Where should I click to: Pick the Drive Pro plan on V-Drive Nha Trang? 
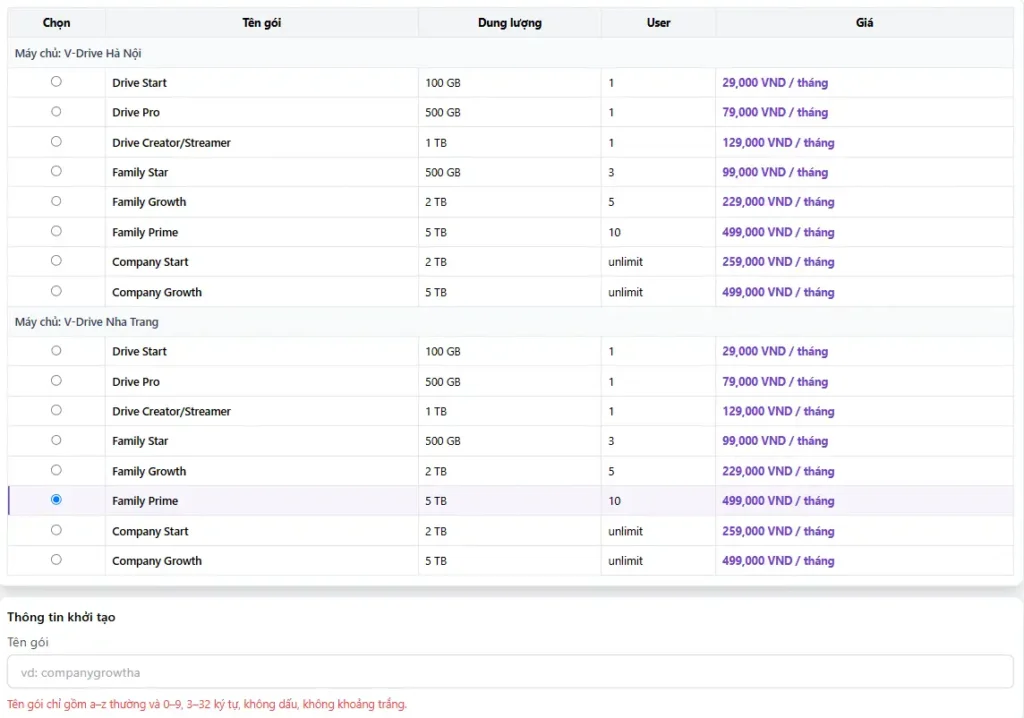[55, 381]
